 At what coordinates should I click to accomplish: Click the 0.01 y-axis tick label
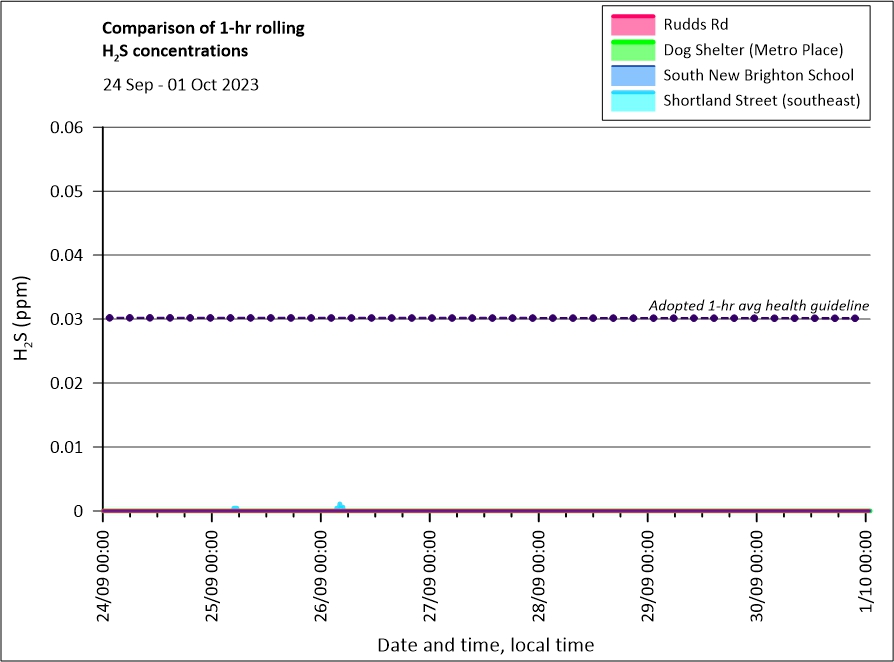coord(70,447)
